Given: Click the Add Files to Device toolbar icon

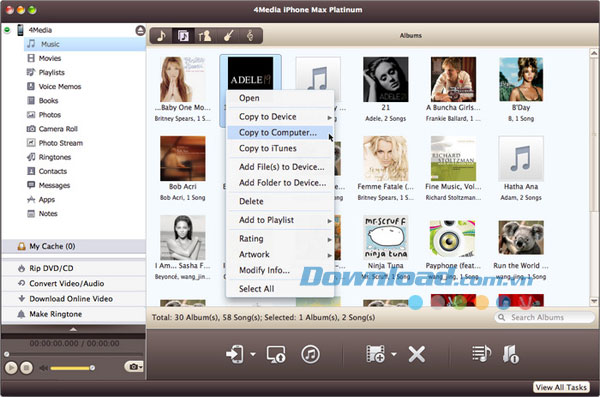Looking at the screenshot, I should click(375, 354).
